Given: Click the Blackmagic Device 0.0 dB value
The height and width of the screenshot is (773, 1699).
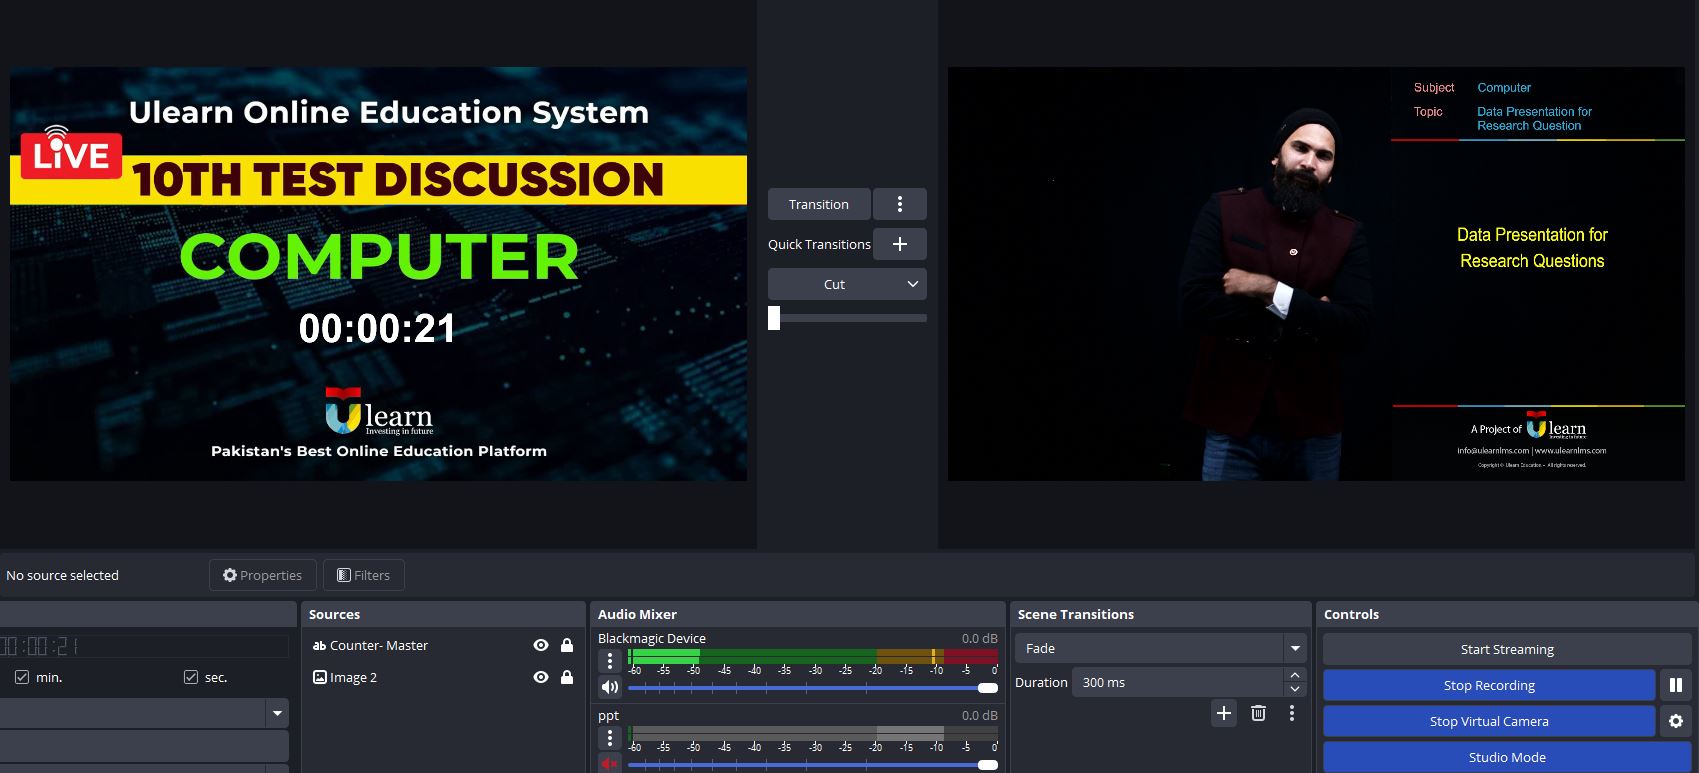Looking at the screenshot, I should click(979, 638).
